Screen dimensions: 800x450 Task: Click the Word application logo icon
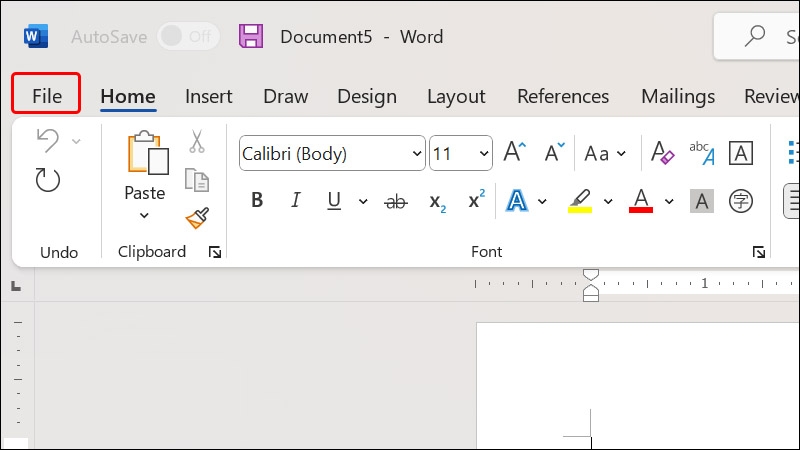36,36
